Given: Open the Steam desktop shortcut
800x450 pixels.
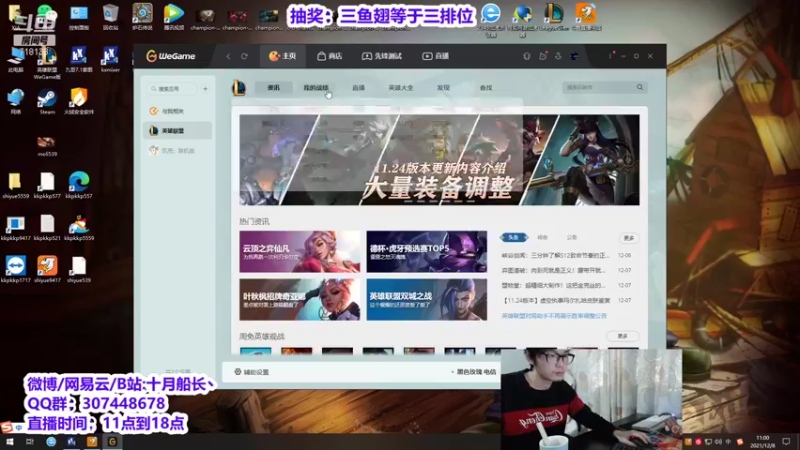Looking at the screenshot, I should (x=47, y=102).
